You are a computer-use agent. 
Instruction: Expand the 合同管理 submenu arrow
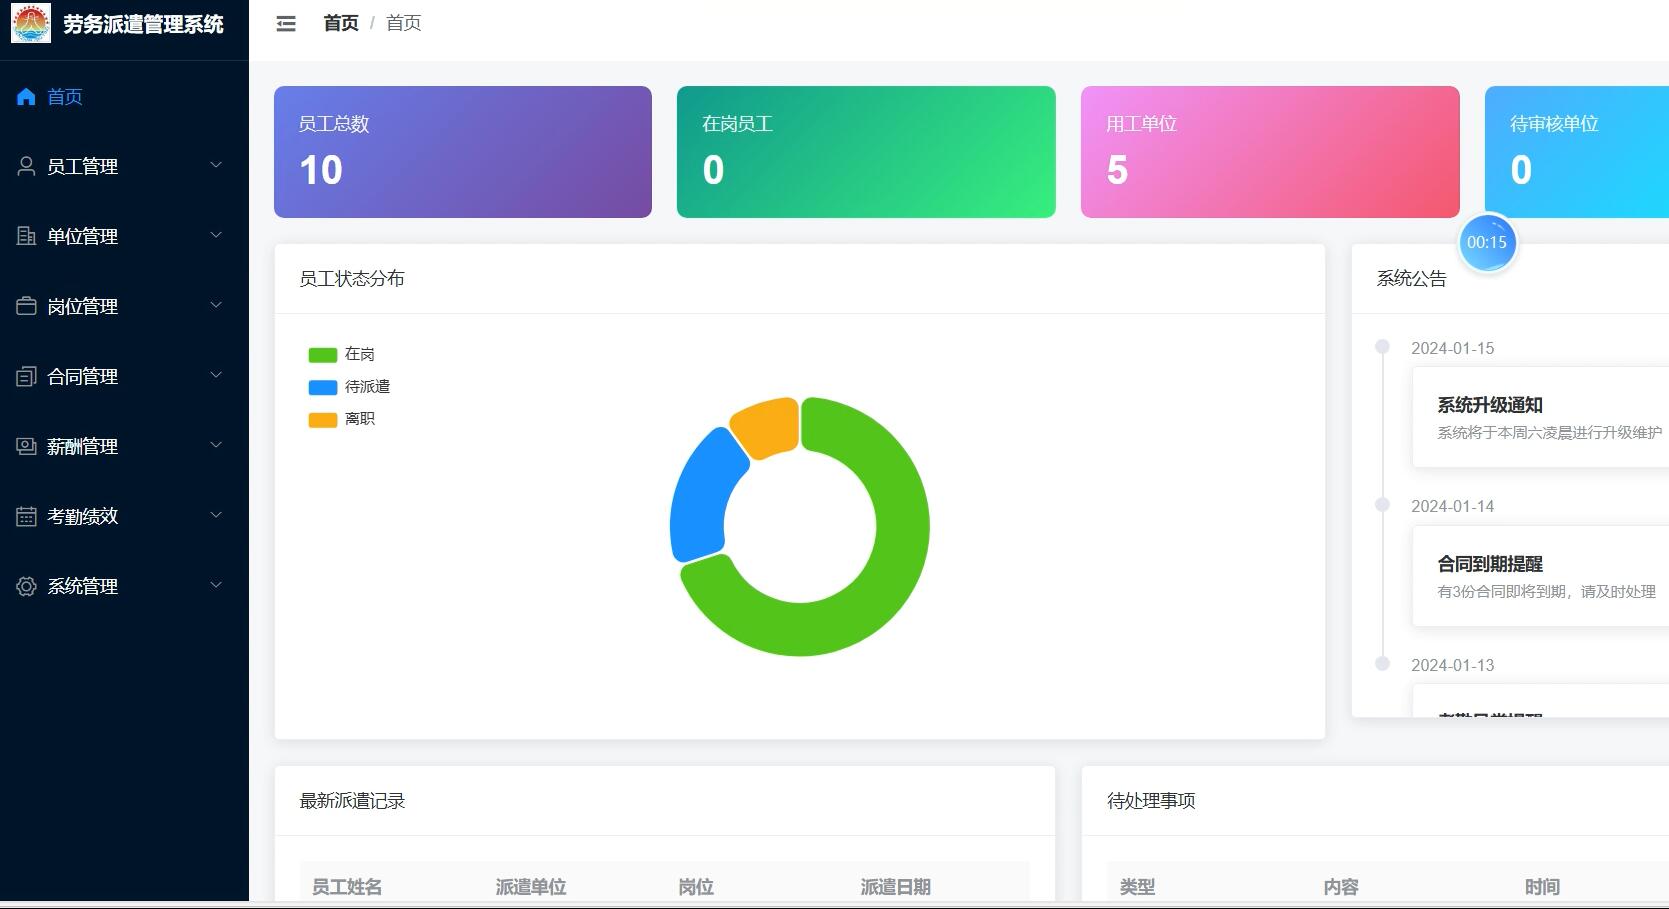point(216,375)
